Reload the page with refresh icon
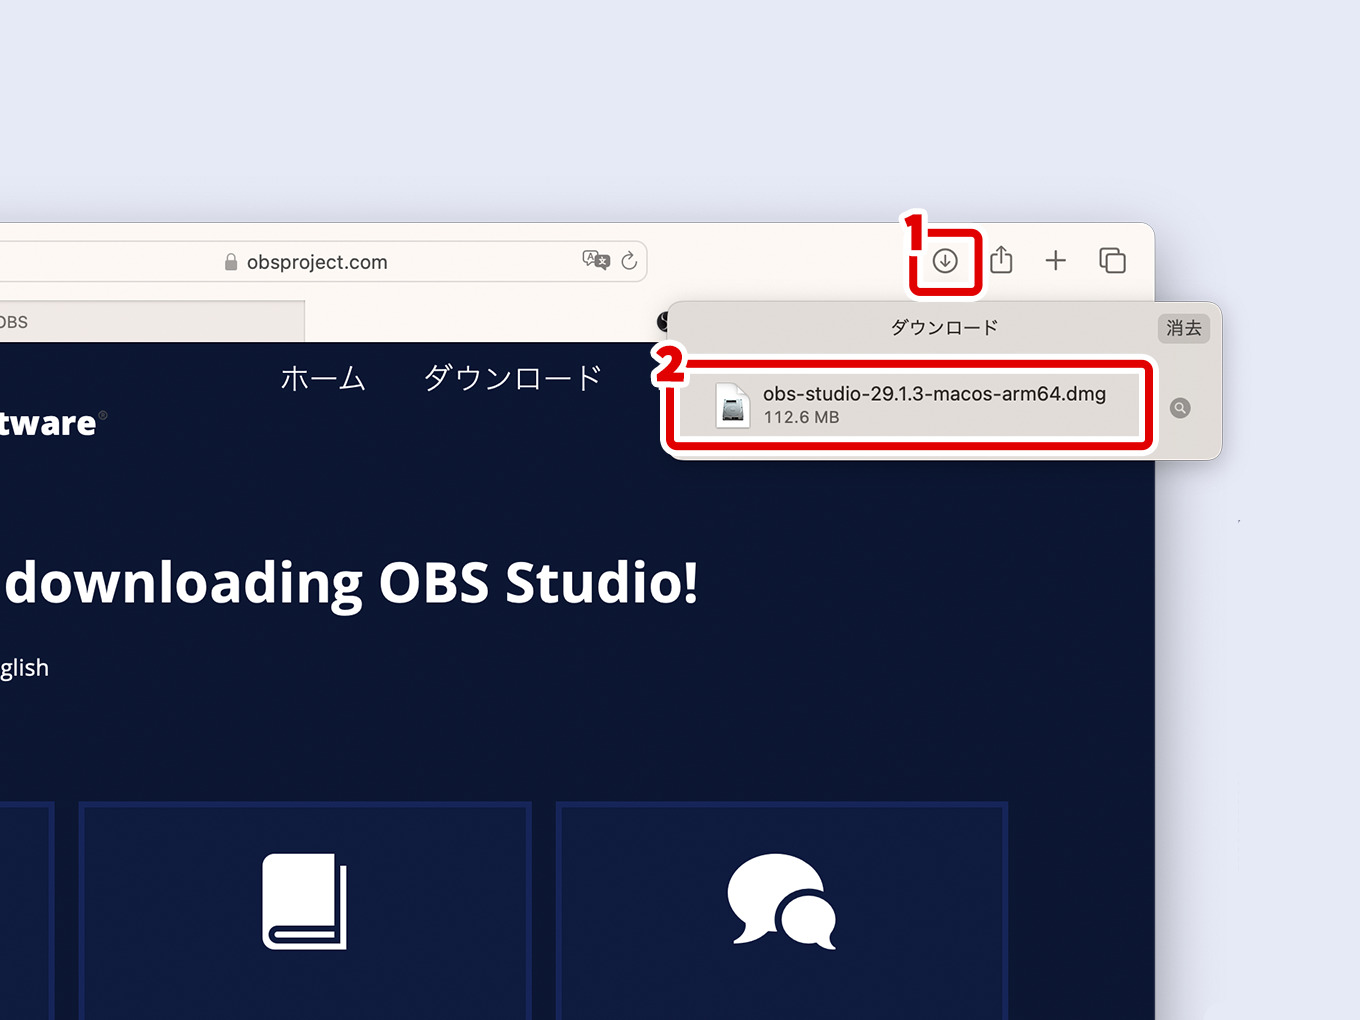 coord(629,261)
